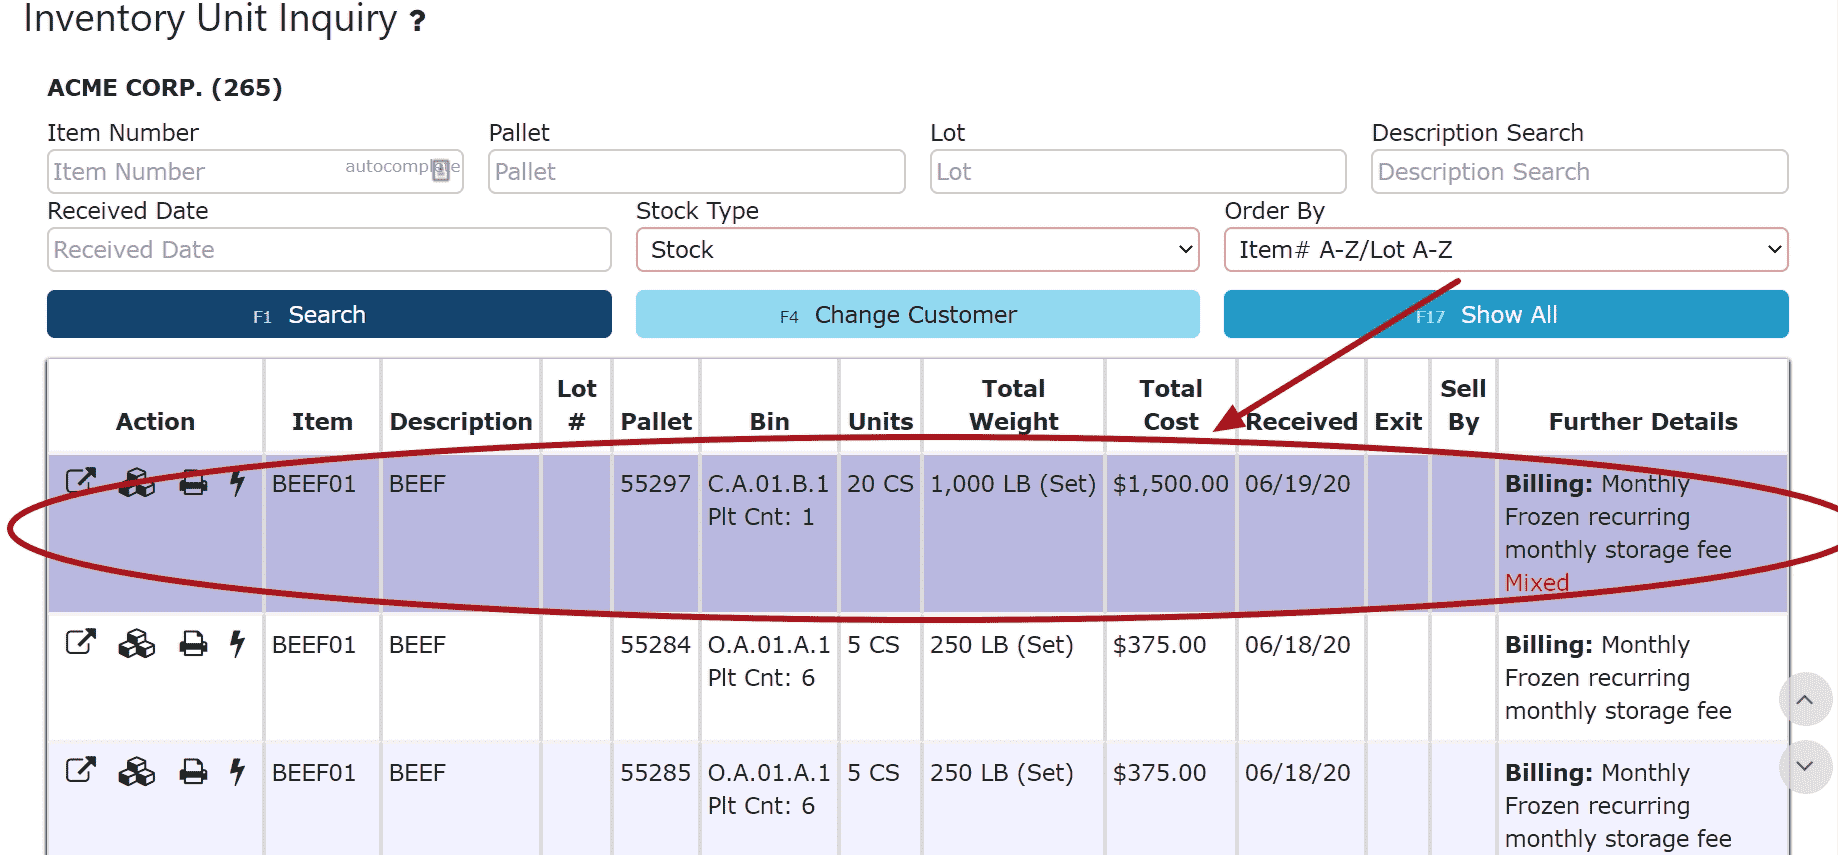Print label for pallet 55284

(x=193, y=645)
